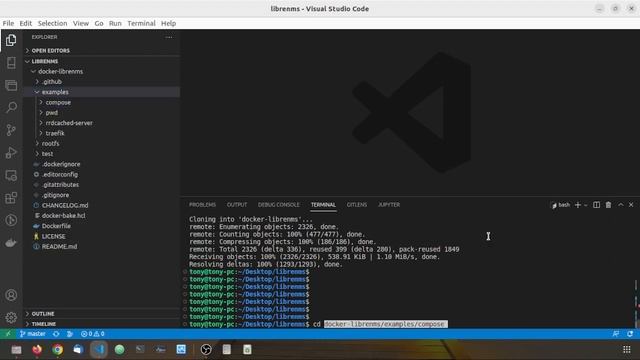Expand the compose folder
The width and height of the screenshot is (640, 360).
click(x=58, y=102)
